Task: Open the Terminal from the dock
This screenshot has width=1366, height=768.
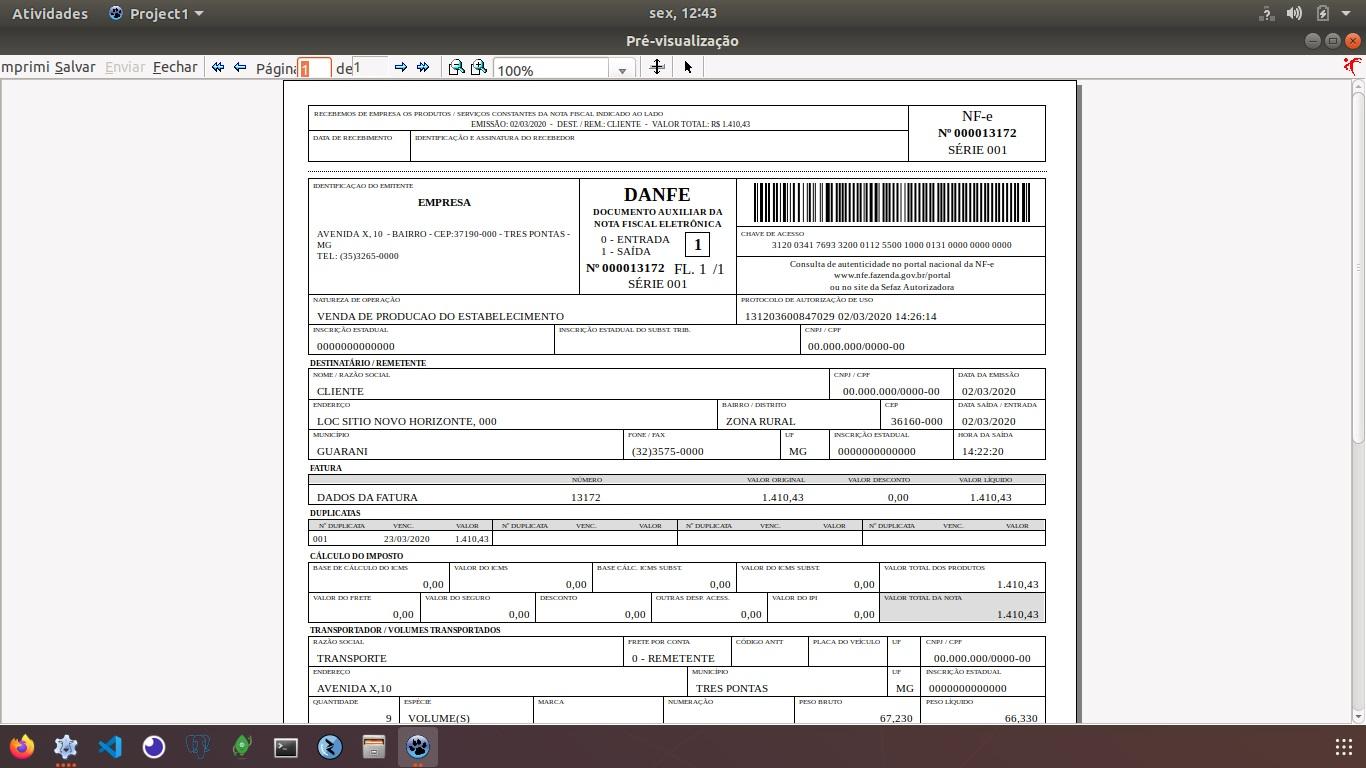Action: tap(286, 747)
